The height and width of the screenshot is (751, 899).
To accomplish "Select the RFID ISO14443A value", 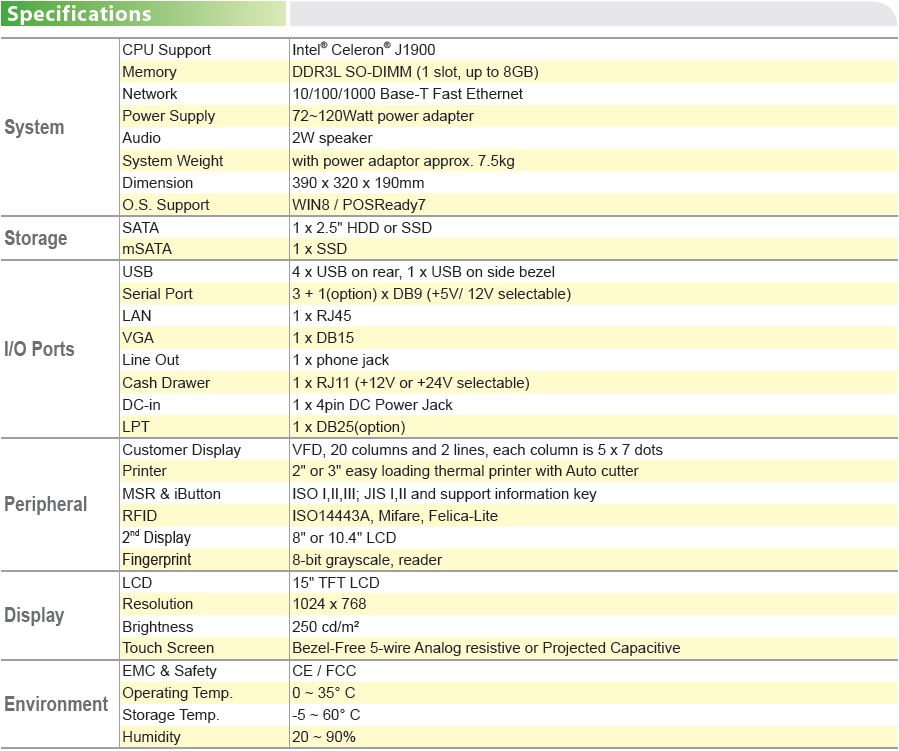I will point(394,515).
